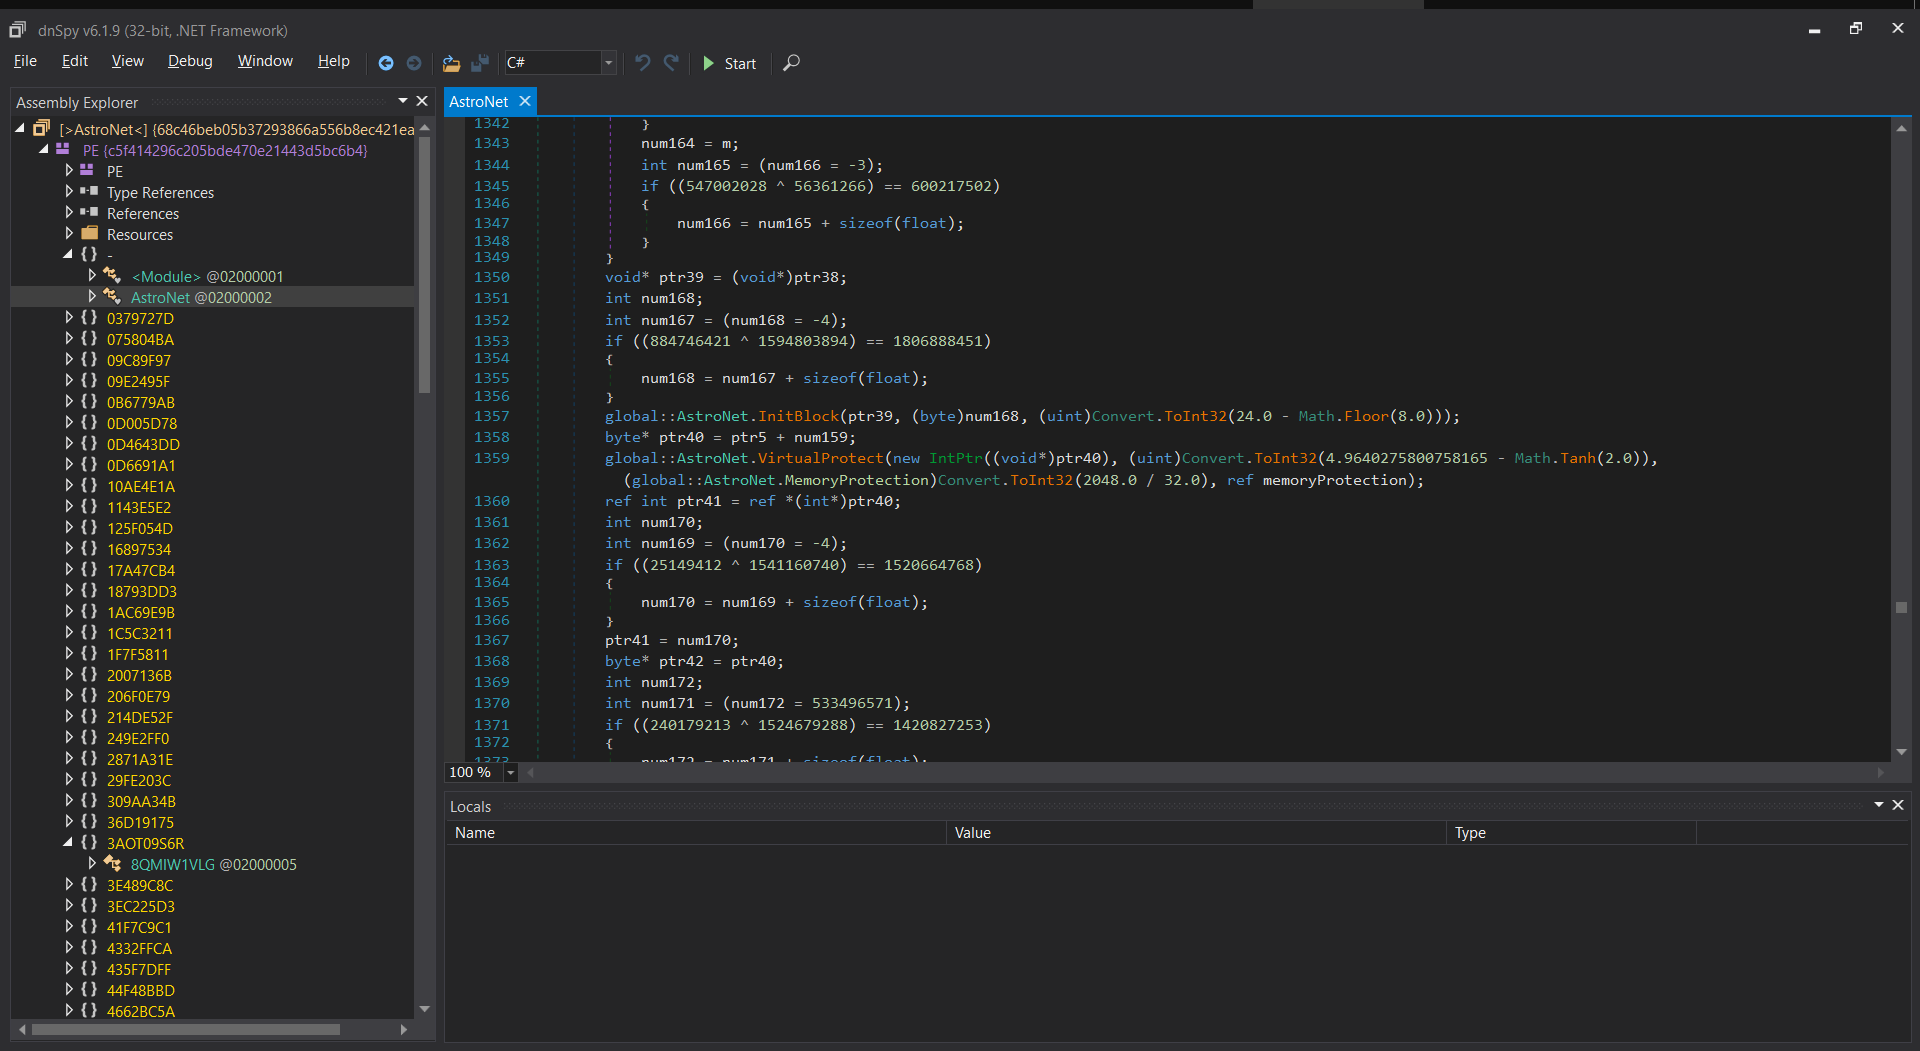Viewport: 1920px width, 1051px height.
Task: Click the Navigate Backward arrow icon
Action: [x=386, y=63]
